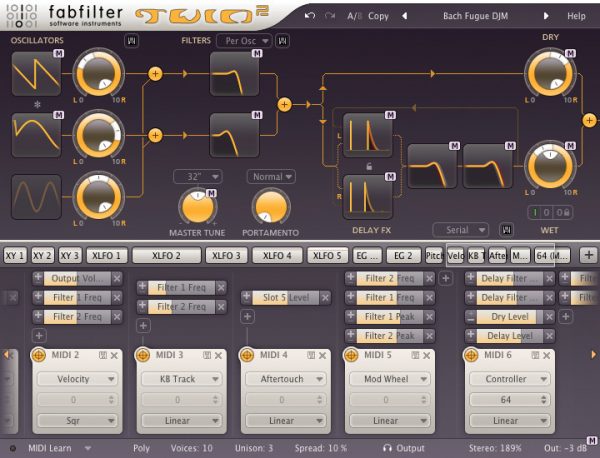
Task: Toggle the wet effect enable button
Action: click(x=534, y=212)
